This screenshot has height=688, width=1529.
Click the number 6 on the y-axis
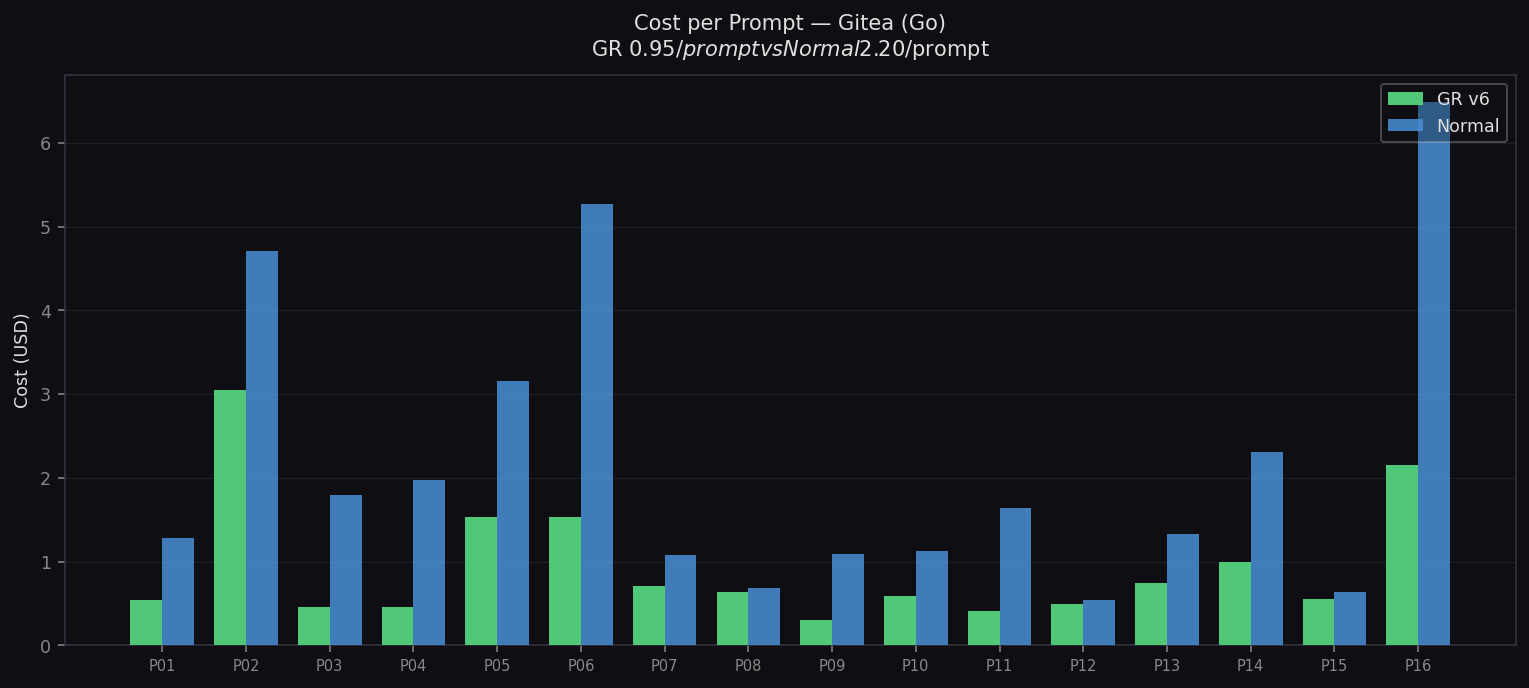click(46, 144)
